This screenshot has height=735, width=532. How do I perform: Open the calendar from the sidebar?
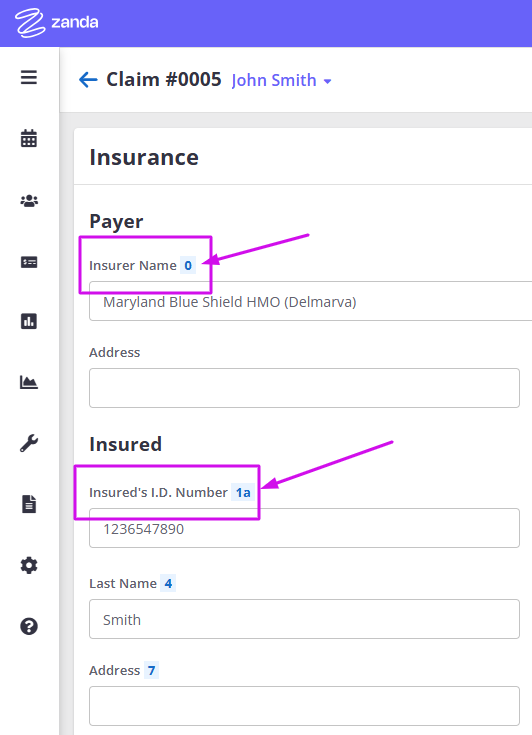pos(29,138)
